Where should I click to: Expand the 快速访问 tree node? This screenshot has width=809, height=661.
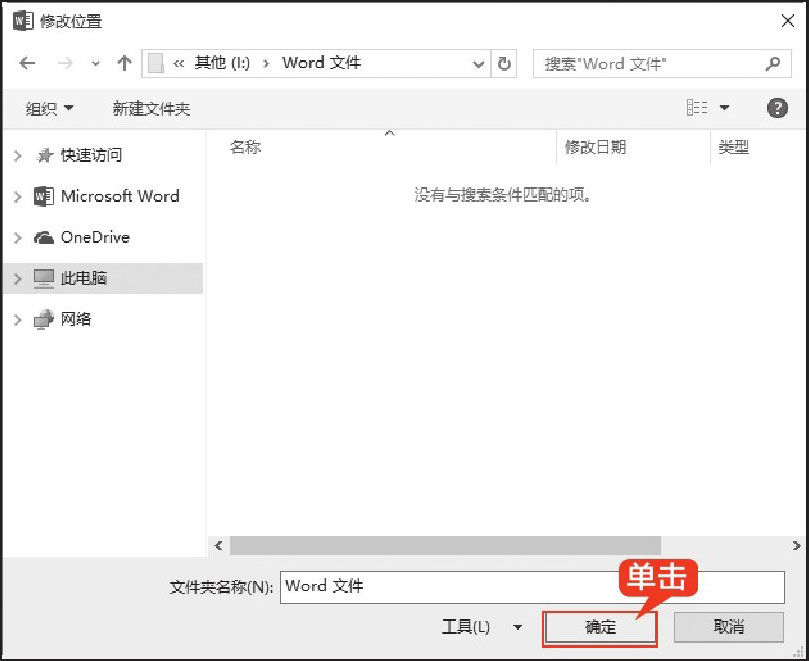18,155
